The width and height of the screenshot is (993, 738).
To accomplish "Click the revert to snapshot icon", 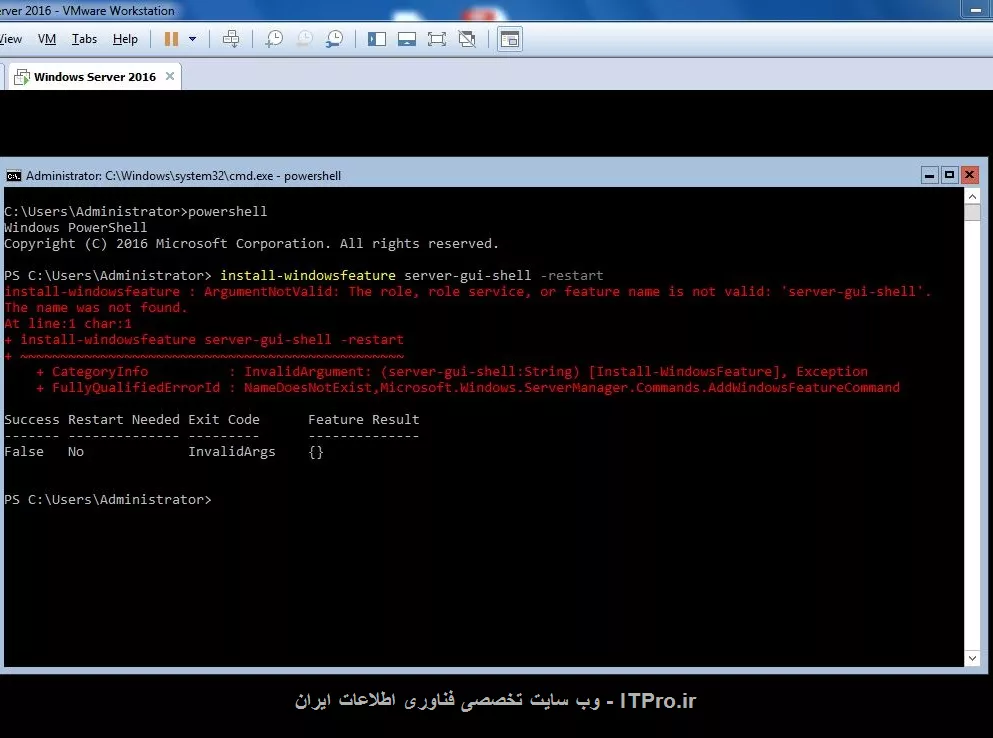I will 305,39.
